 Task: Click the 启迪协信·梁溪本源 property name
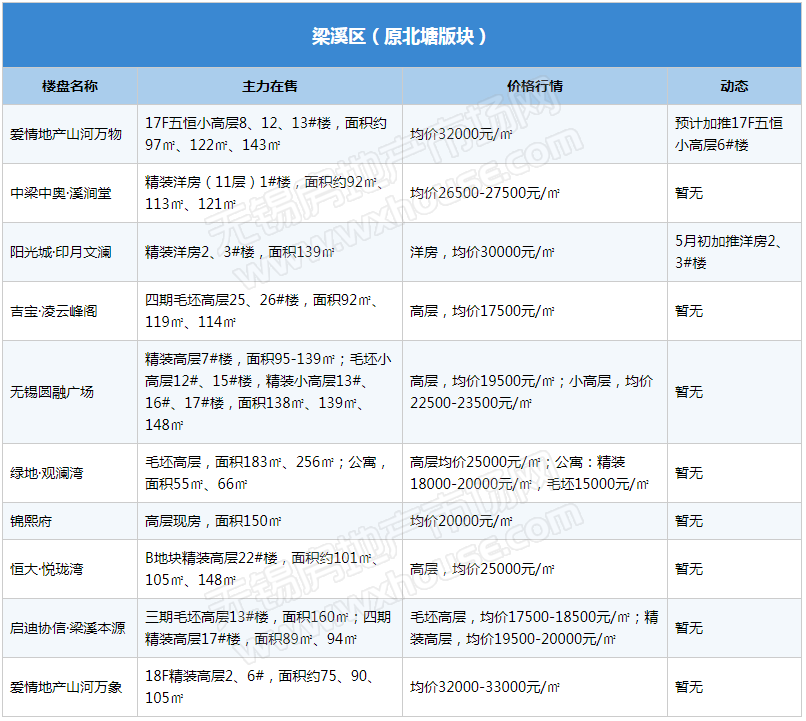pos(68,628)
